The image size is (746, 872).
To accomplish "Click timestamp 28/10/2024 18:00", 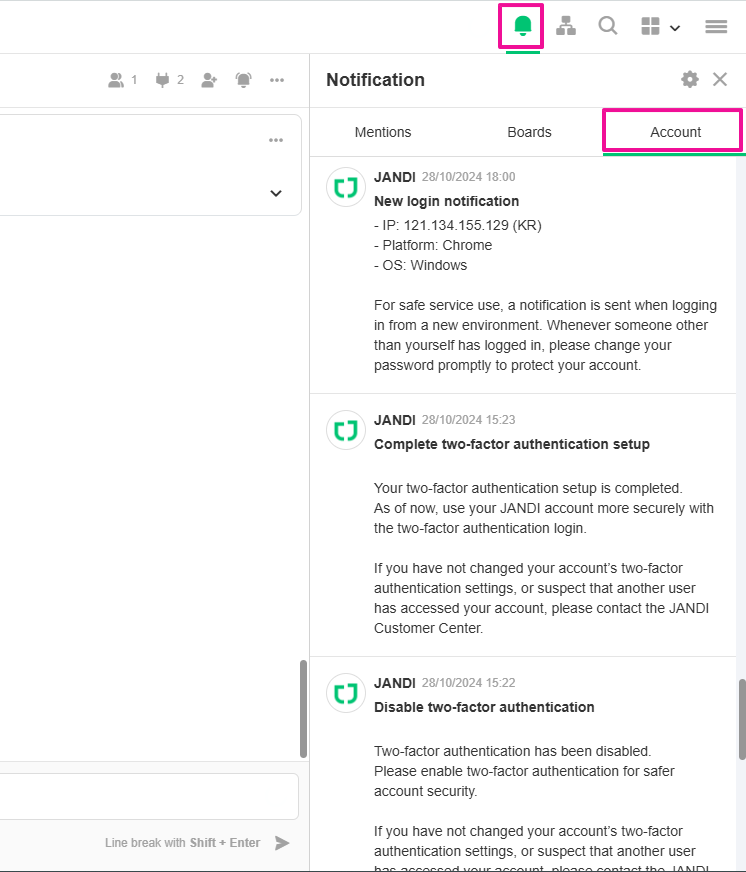I will click(468, 177).
